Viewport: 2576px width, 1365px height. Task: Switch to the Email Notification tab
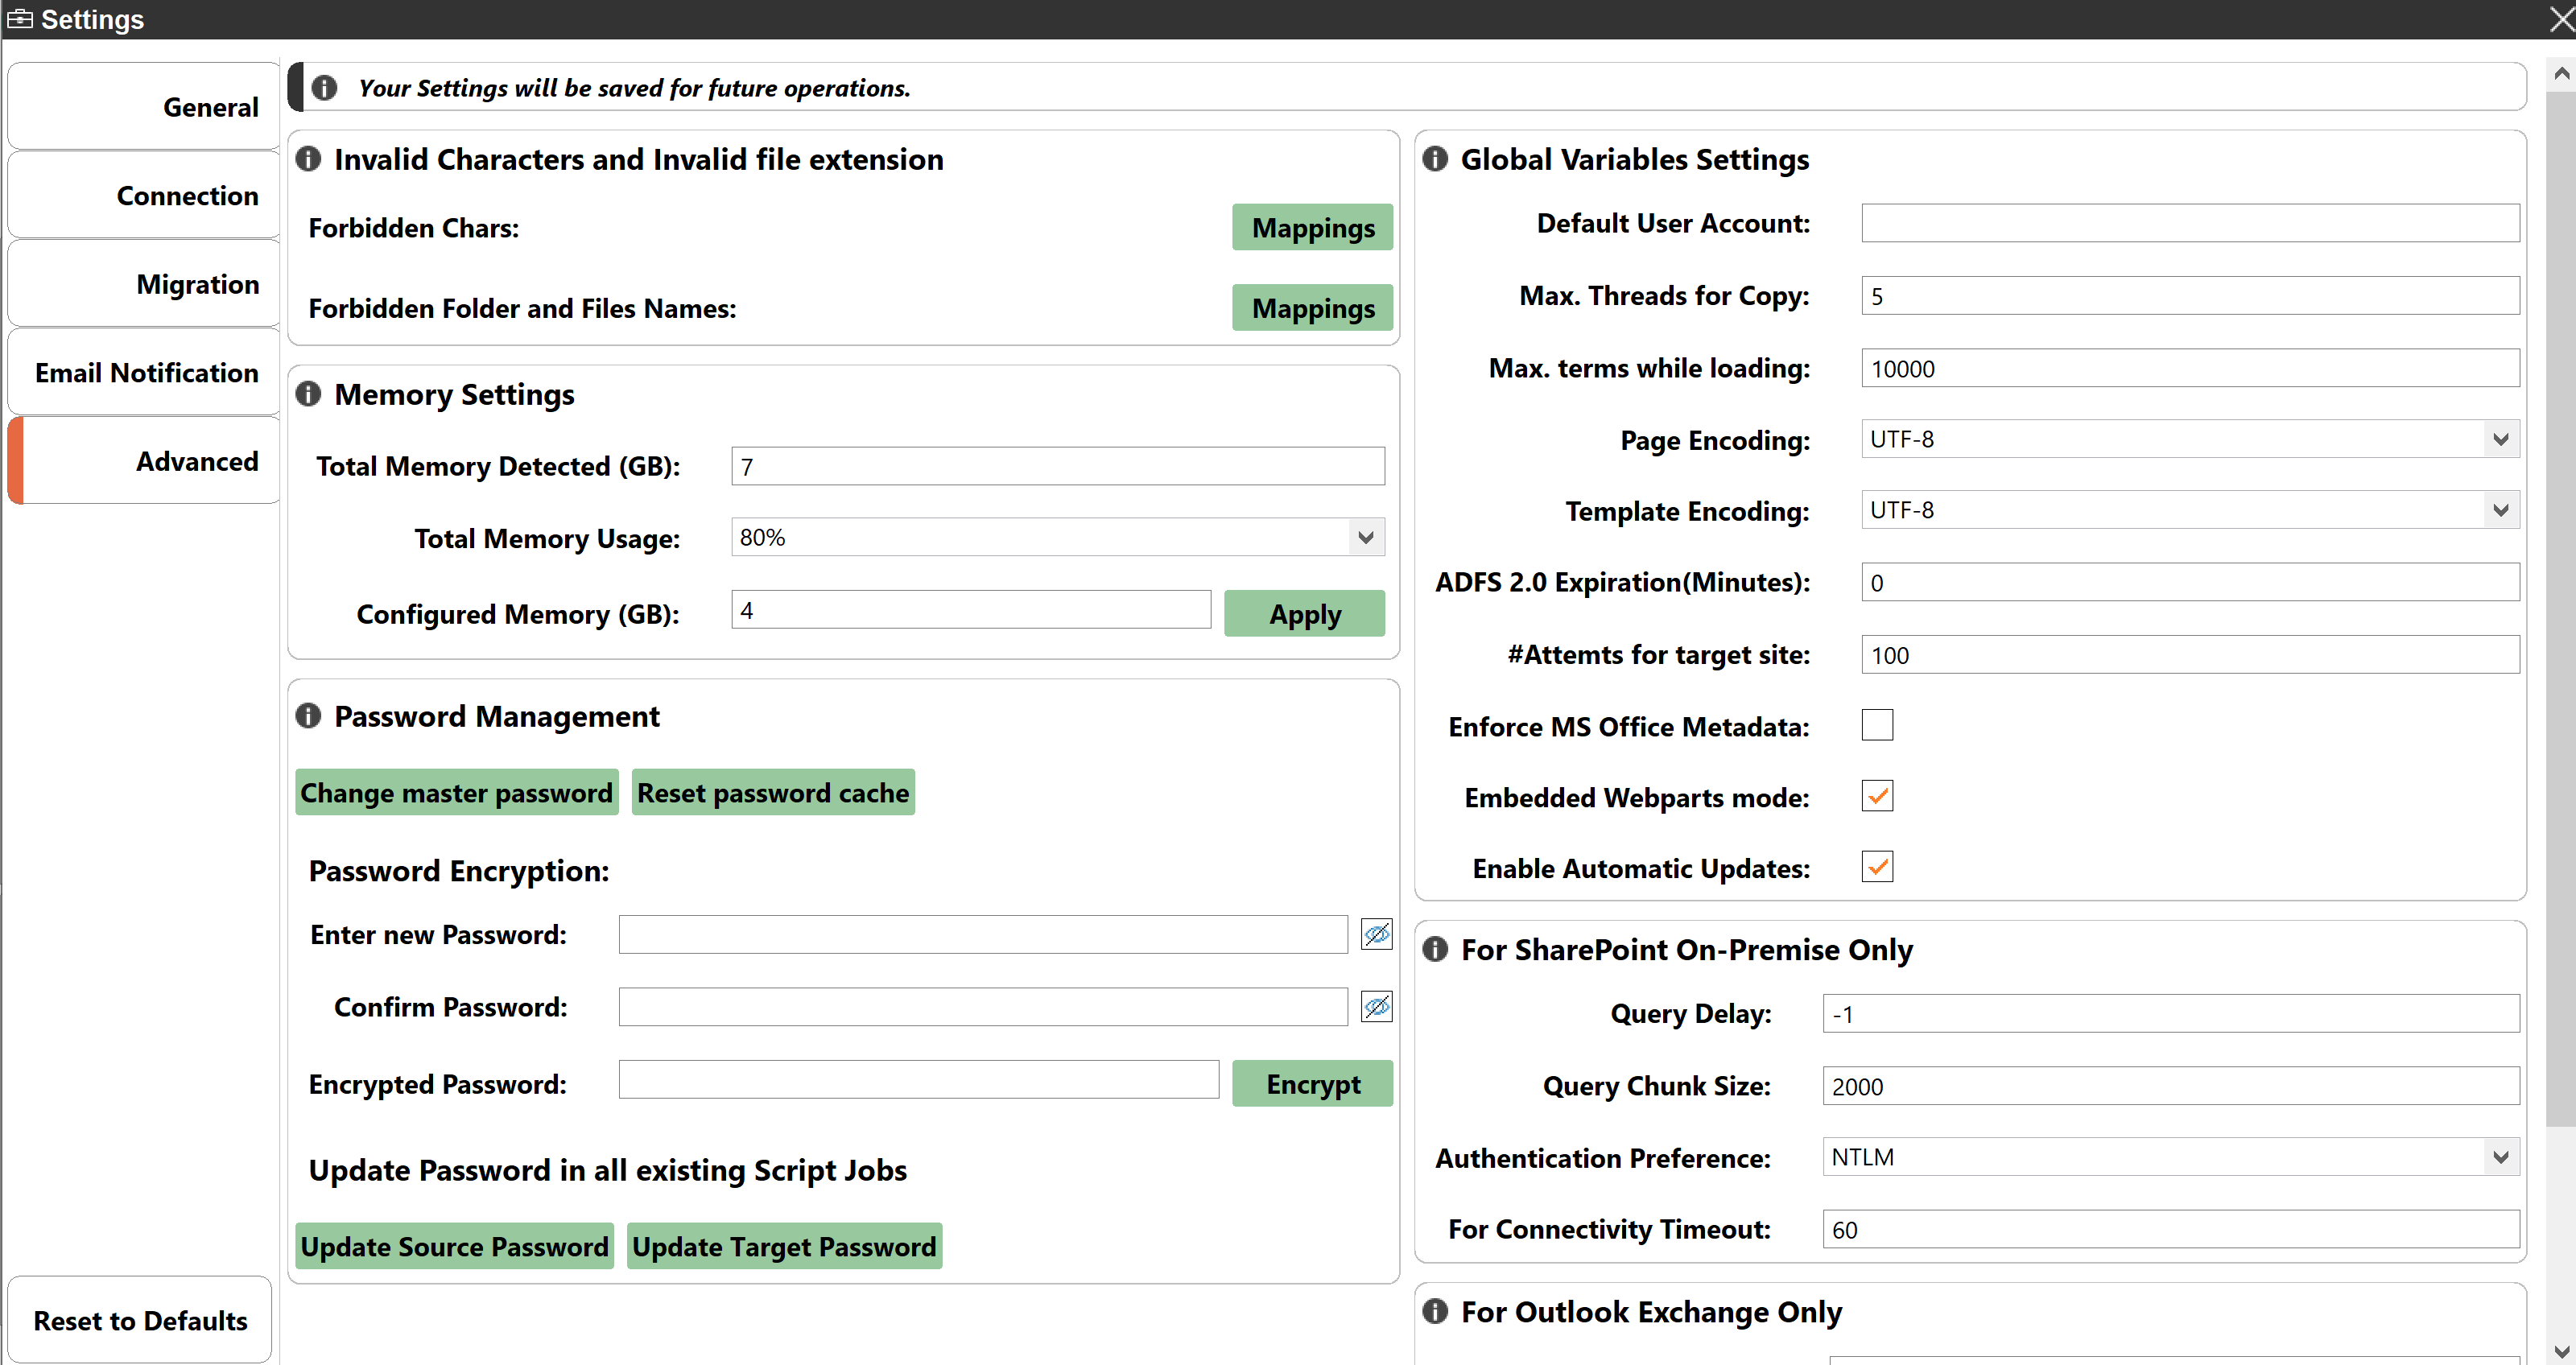[x=145, y=372]
